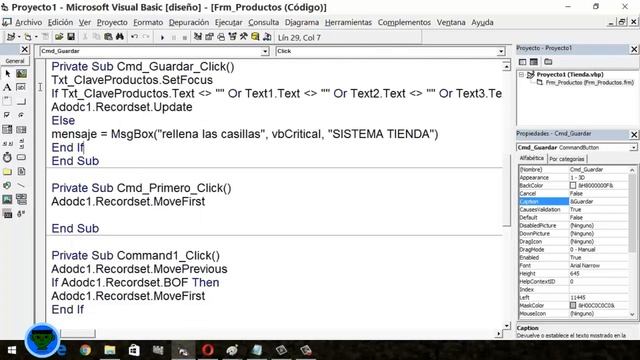The height and width of the screenshot is (360, 640).
Task: Select the Font property row
Action: coord(574,265)
